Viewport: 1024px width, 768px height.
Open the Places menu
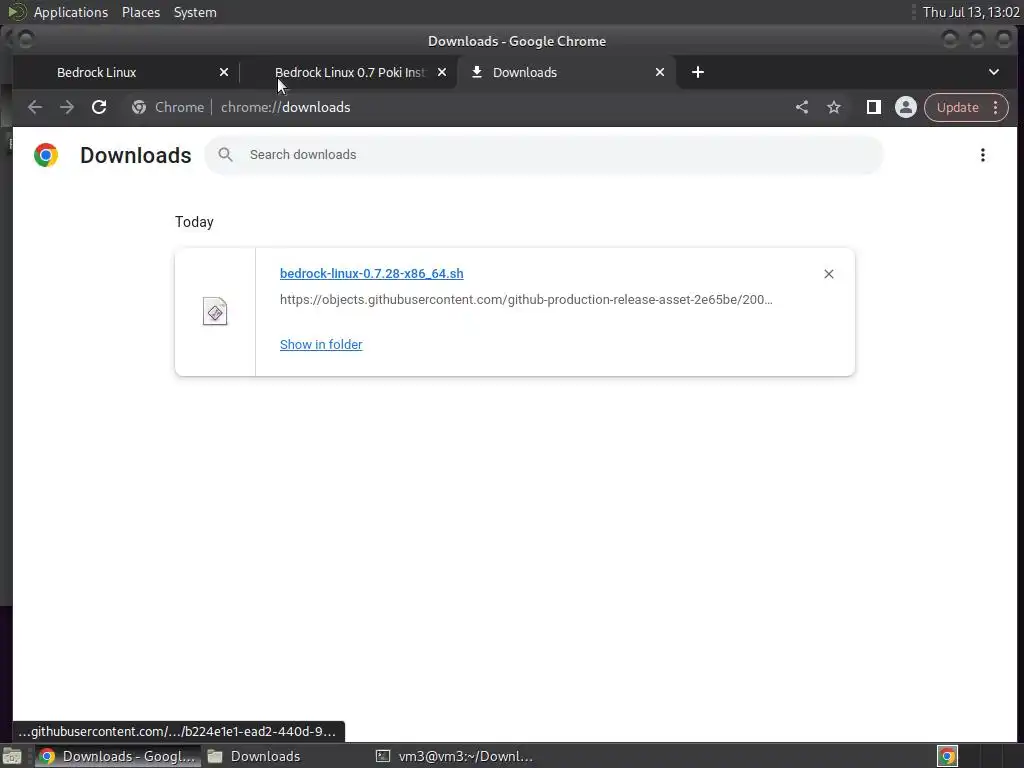(141, 12)
